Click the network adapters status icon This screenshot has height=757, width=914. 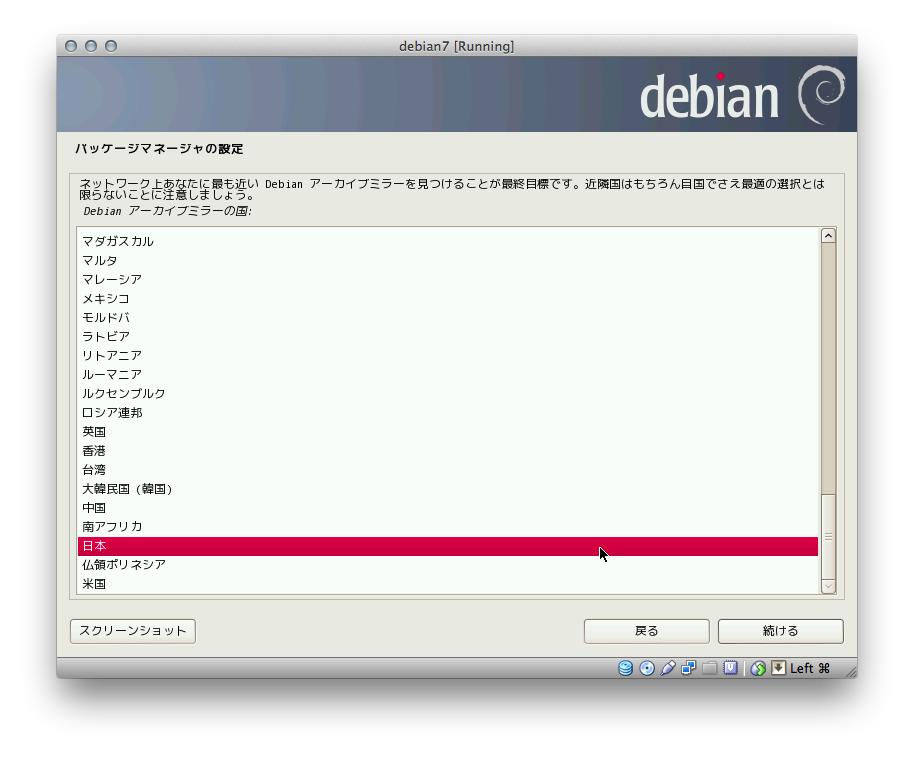coord(689,668)
